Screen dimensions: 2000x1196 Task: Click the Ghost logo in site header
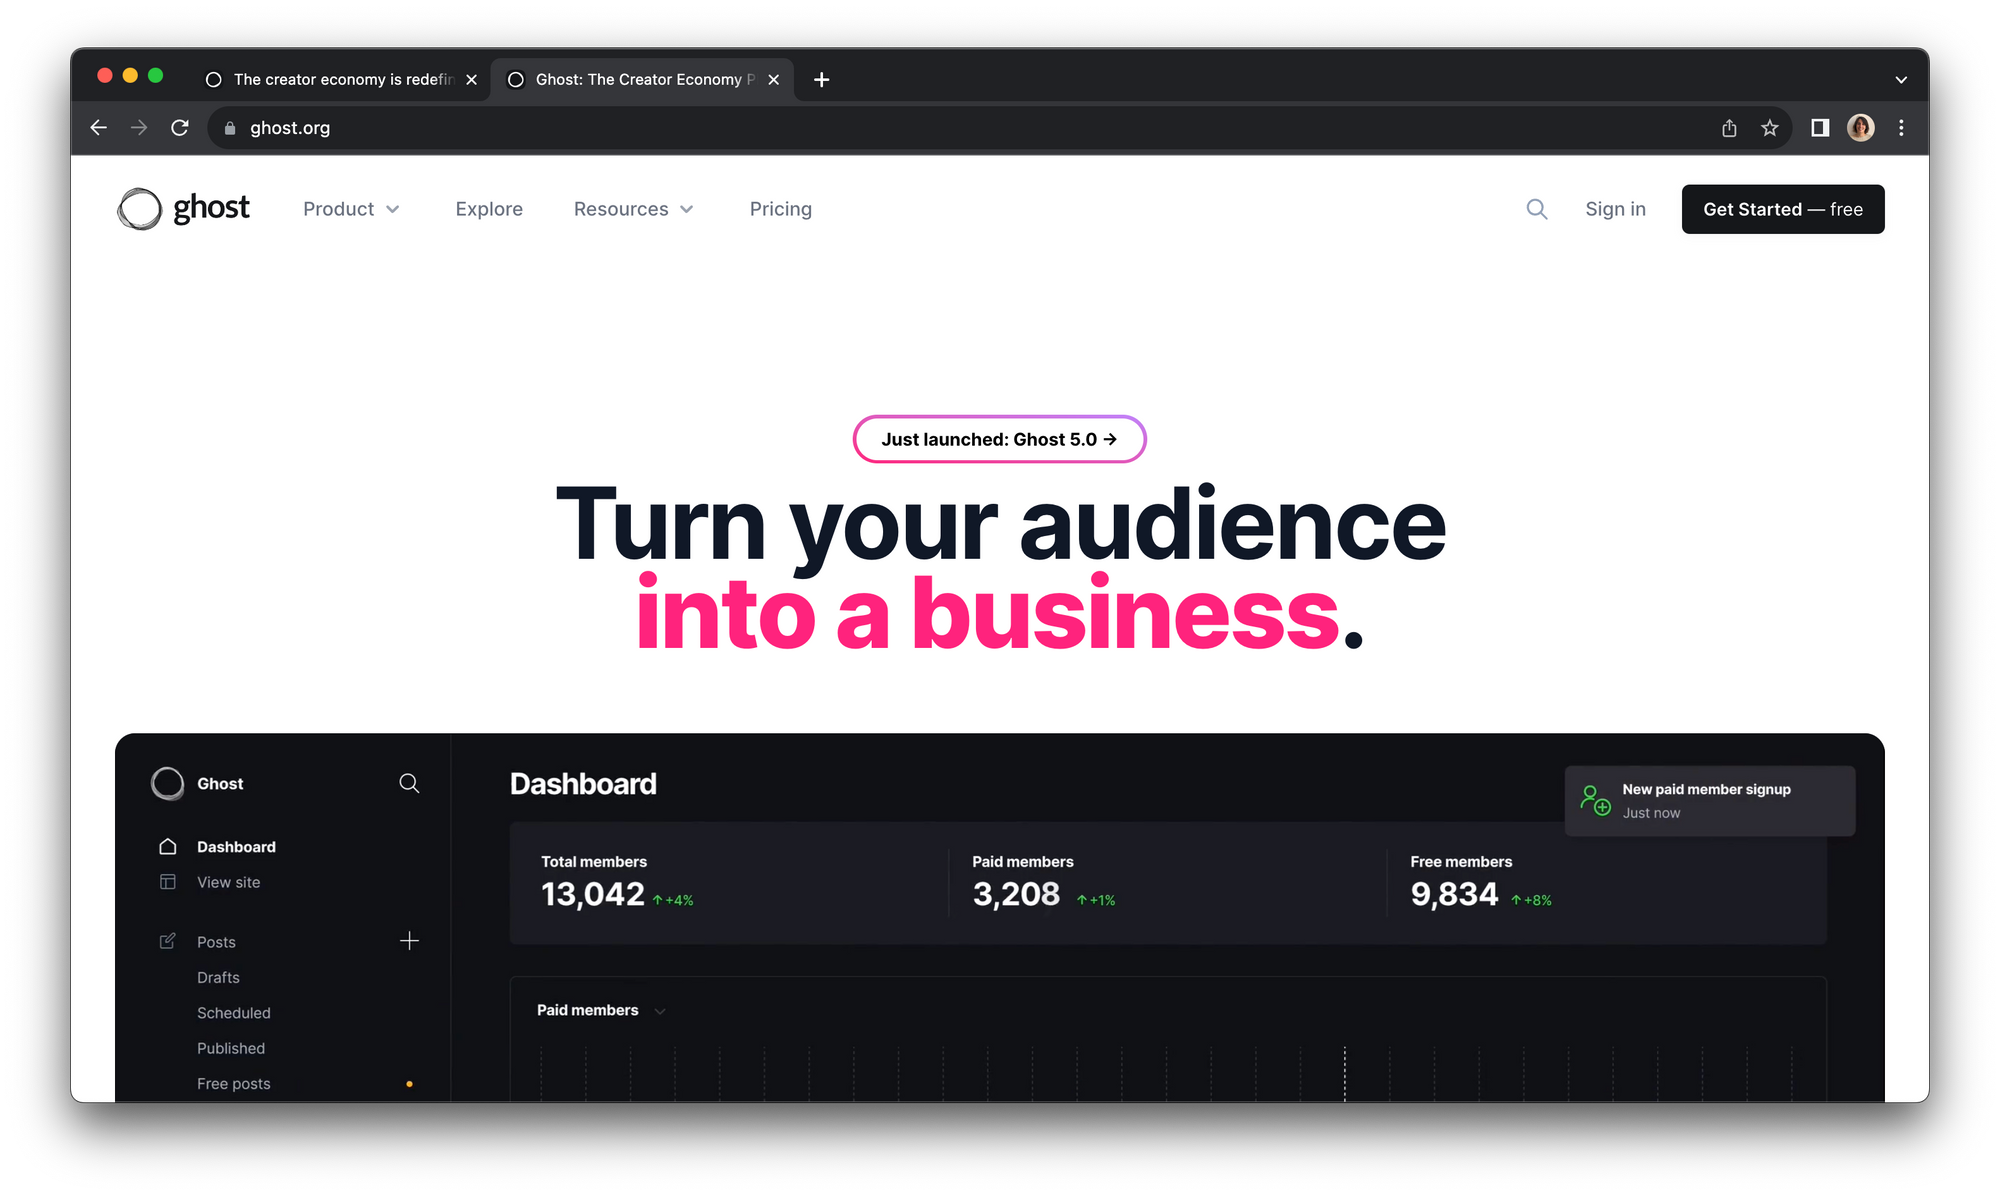[184, 209]
